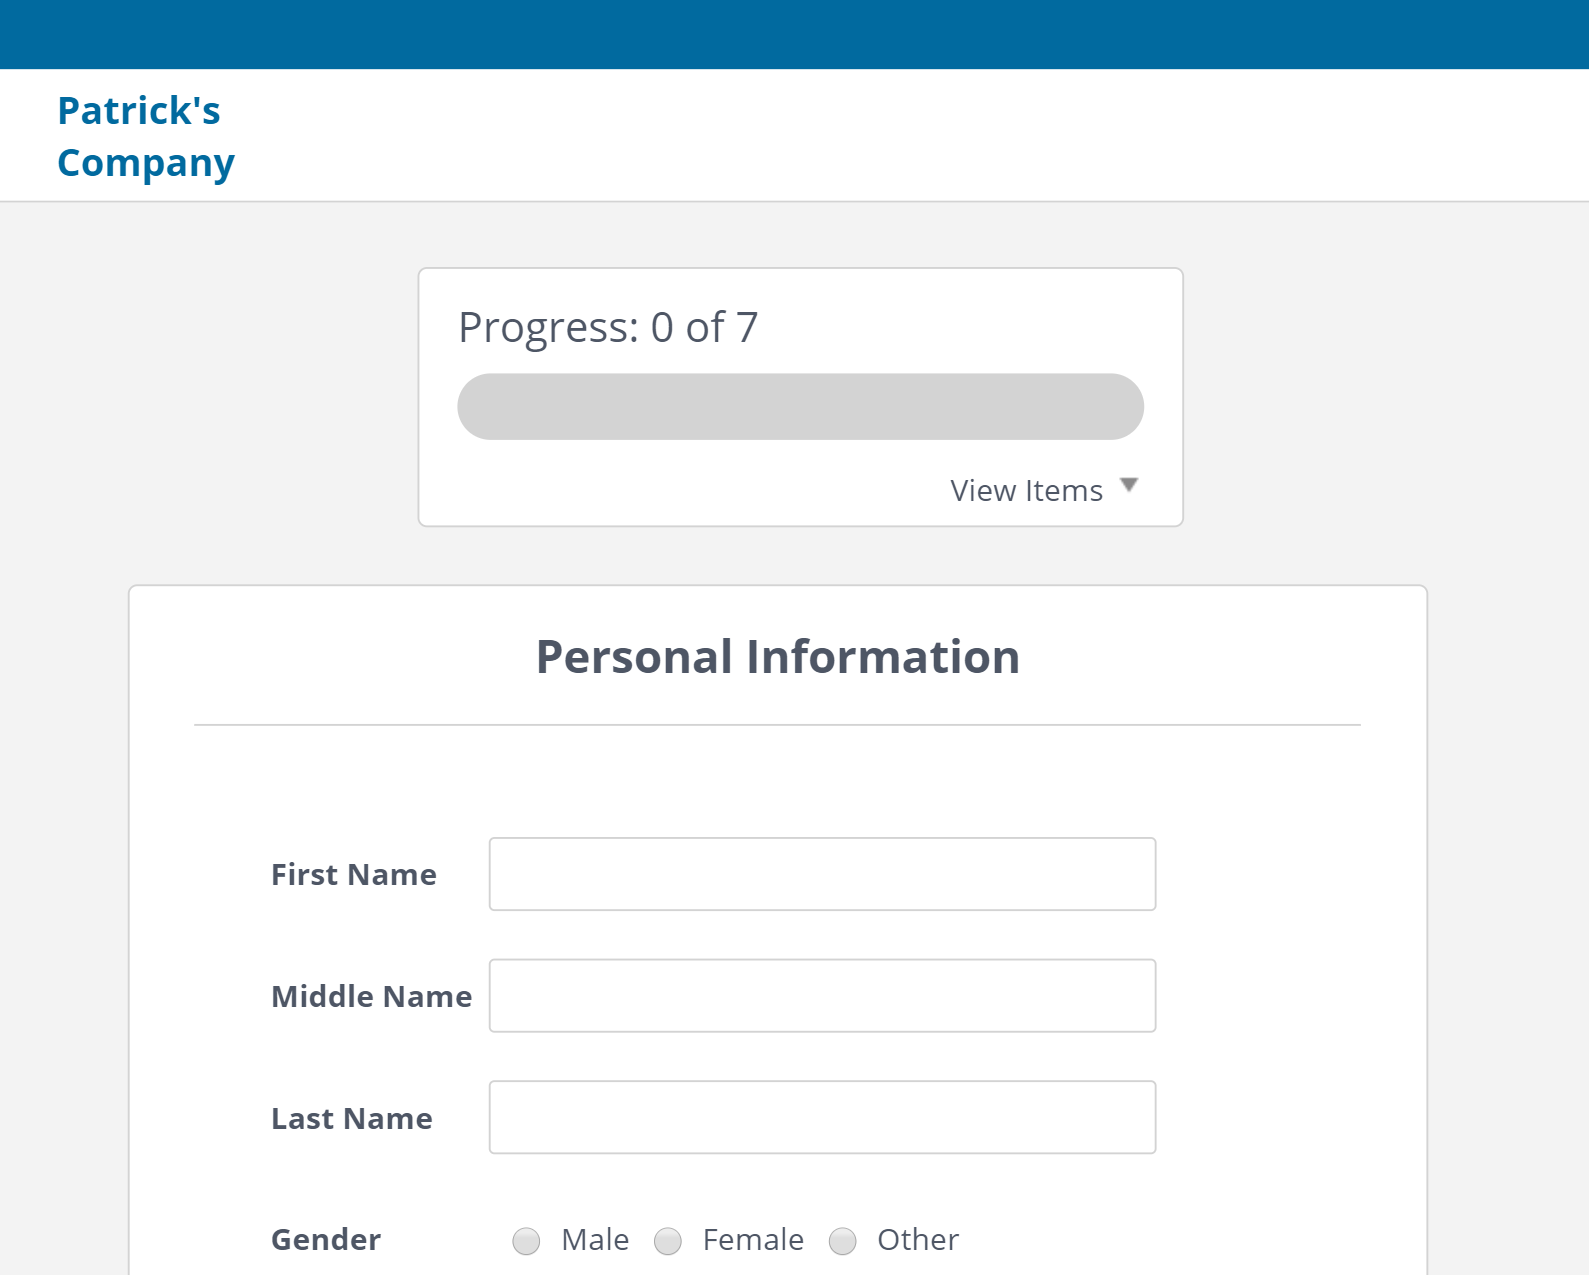This screenshot has height=1275, width=1589.
Task: Click the Last Name label text
Action: [351, 1118]
